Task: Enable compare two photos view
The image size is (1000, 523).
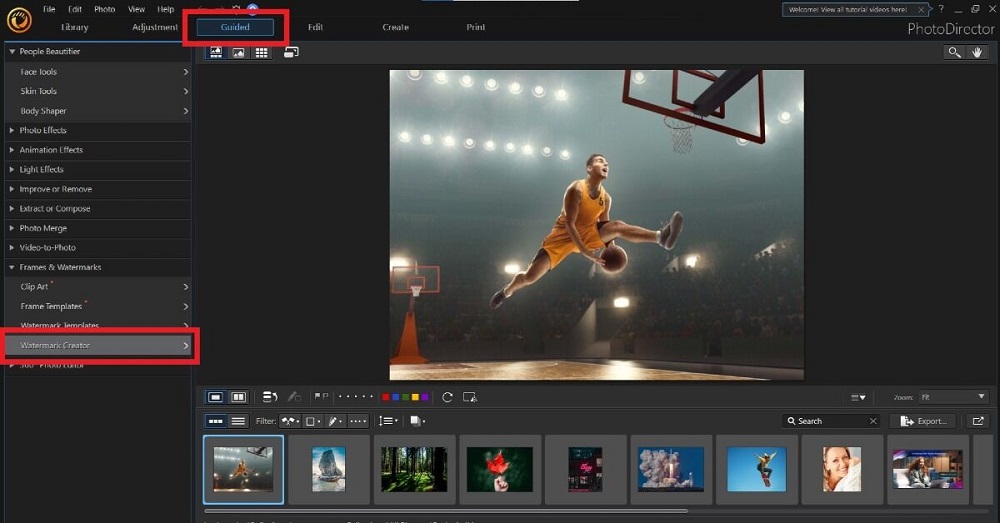Action: point(239,397)
